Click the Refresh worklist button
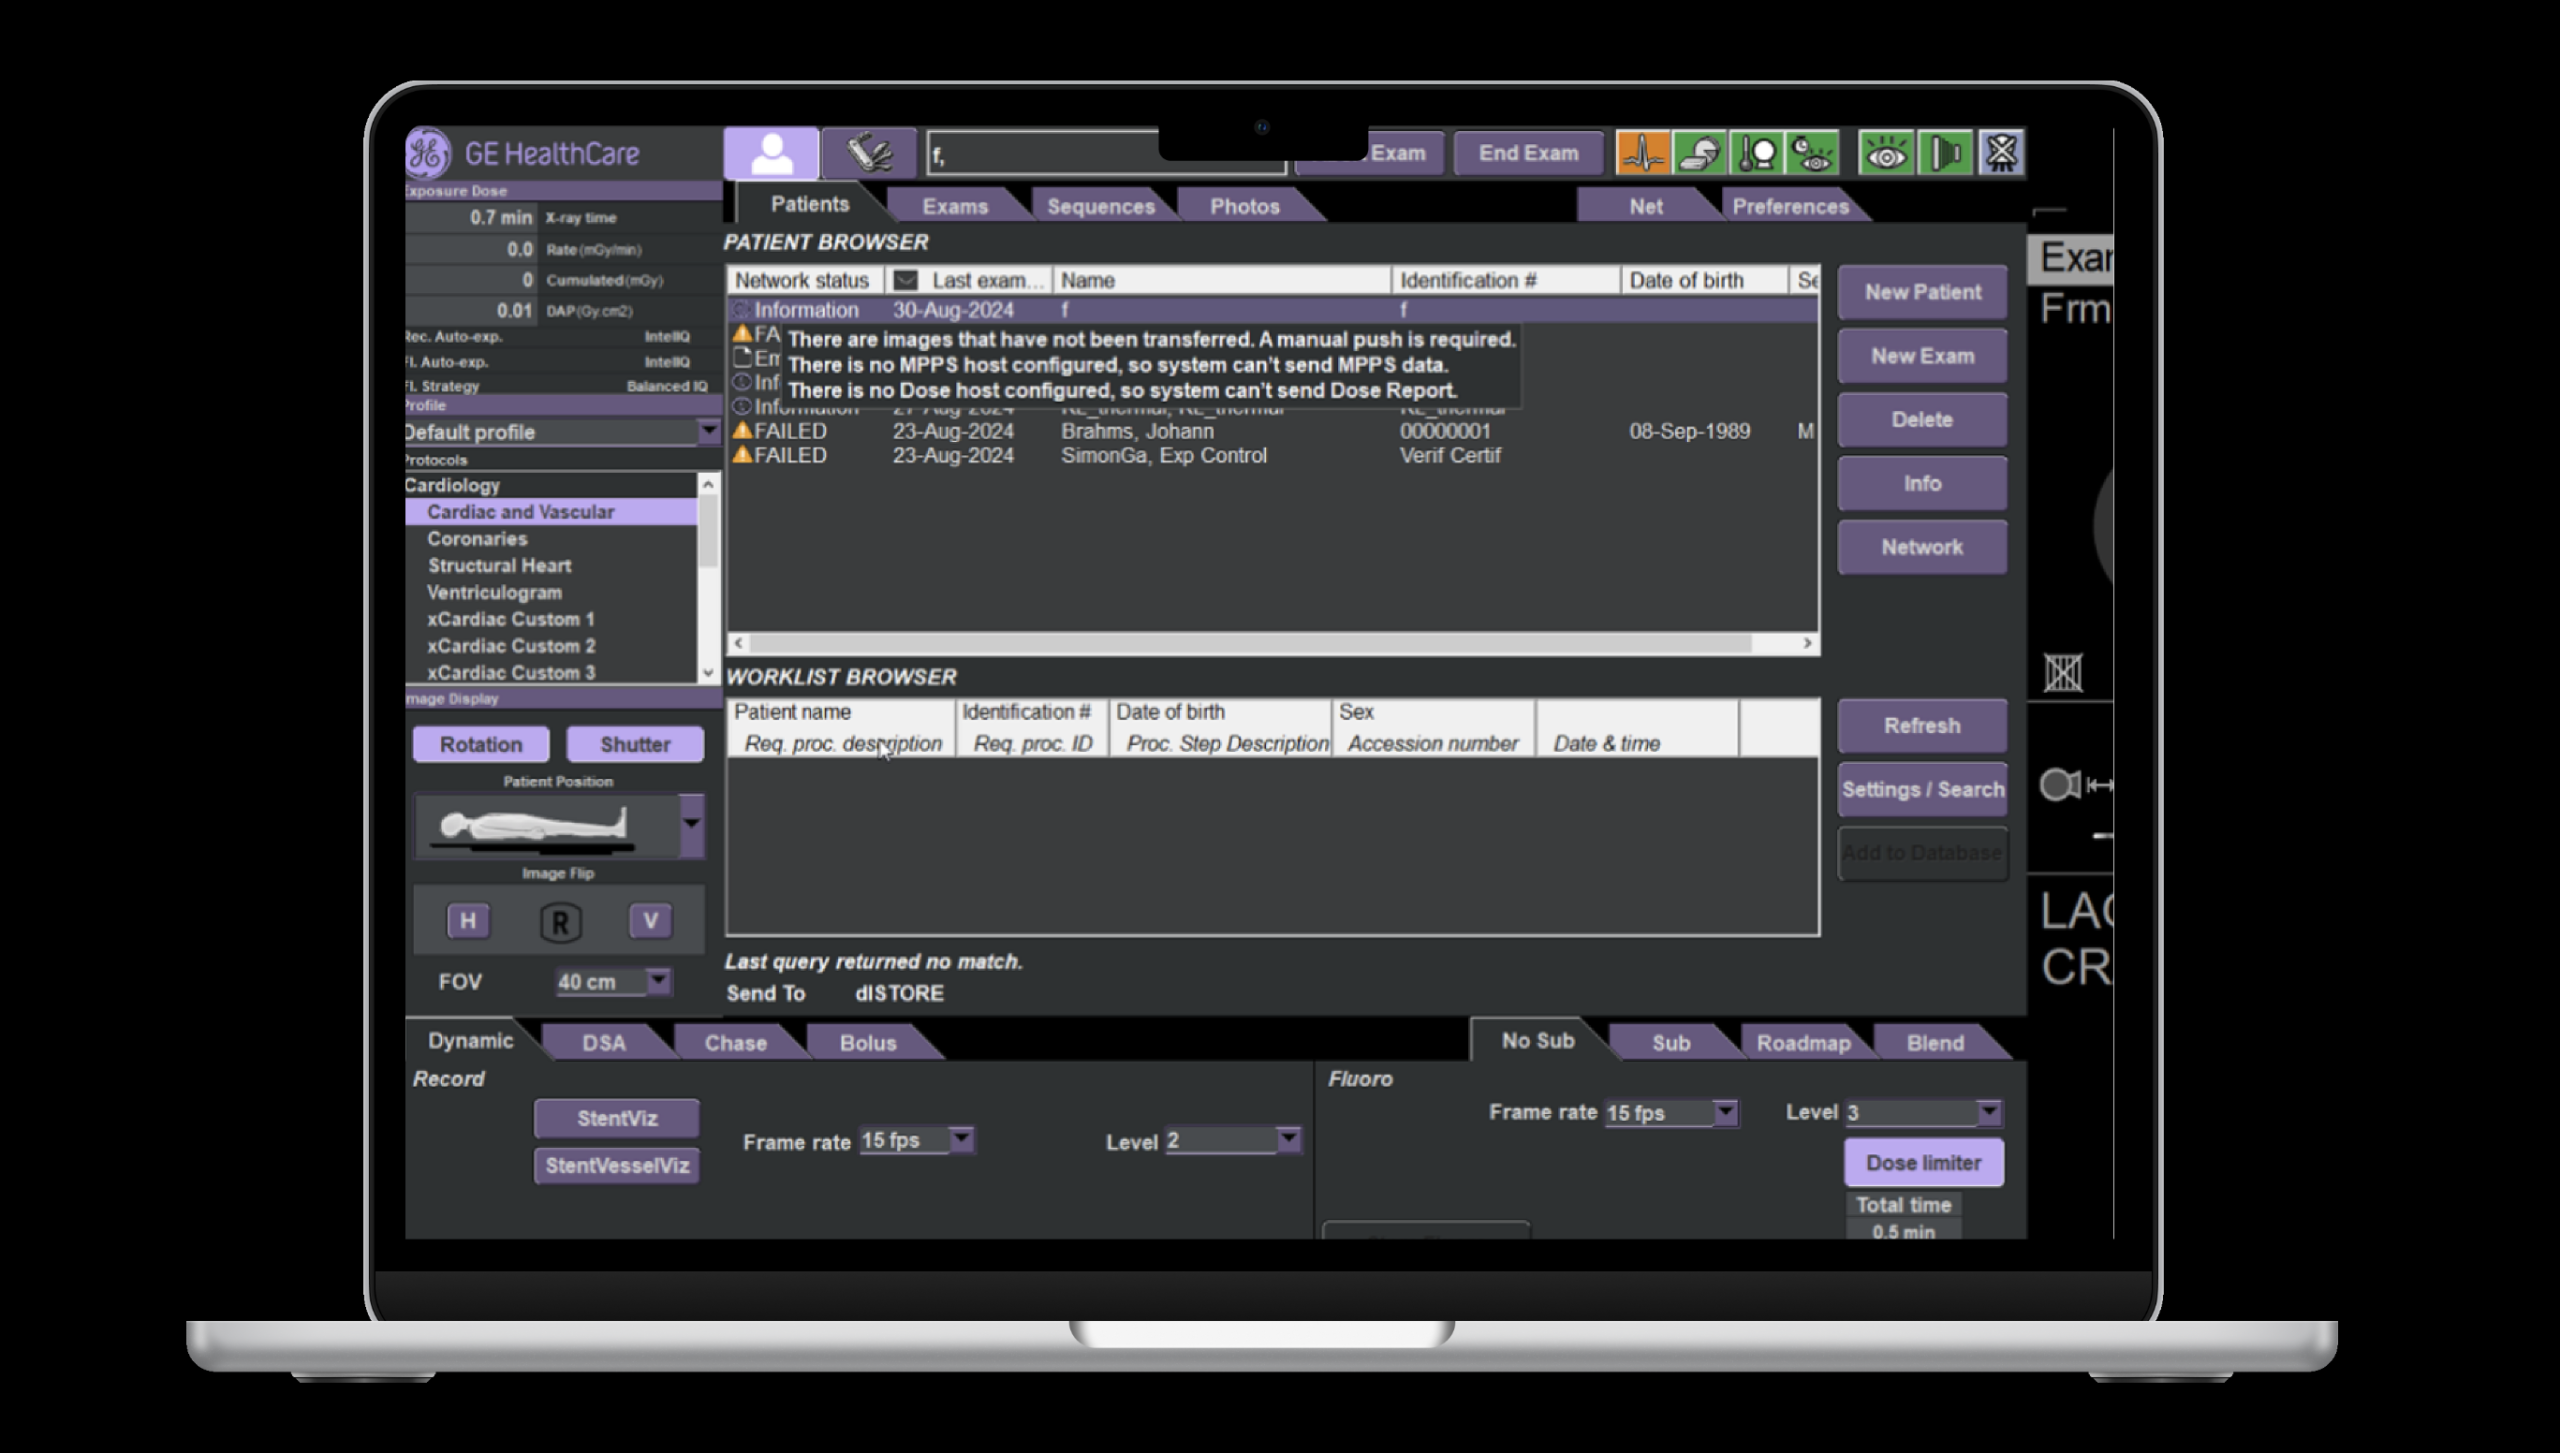This screenshot has width=2560, height=1453. pyautogui.click(x=1921, y=725)
